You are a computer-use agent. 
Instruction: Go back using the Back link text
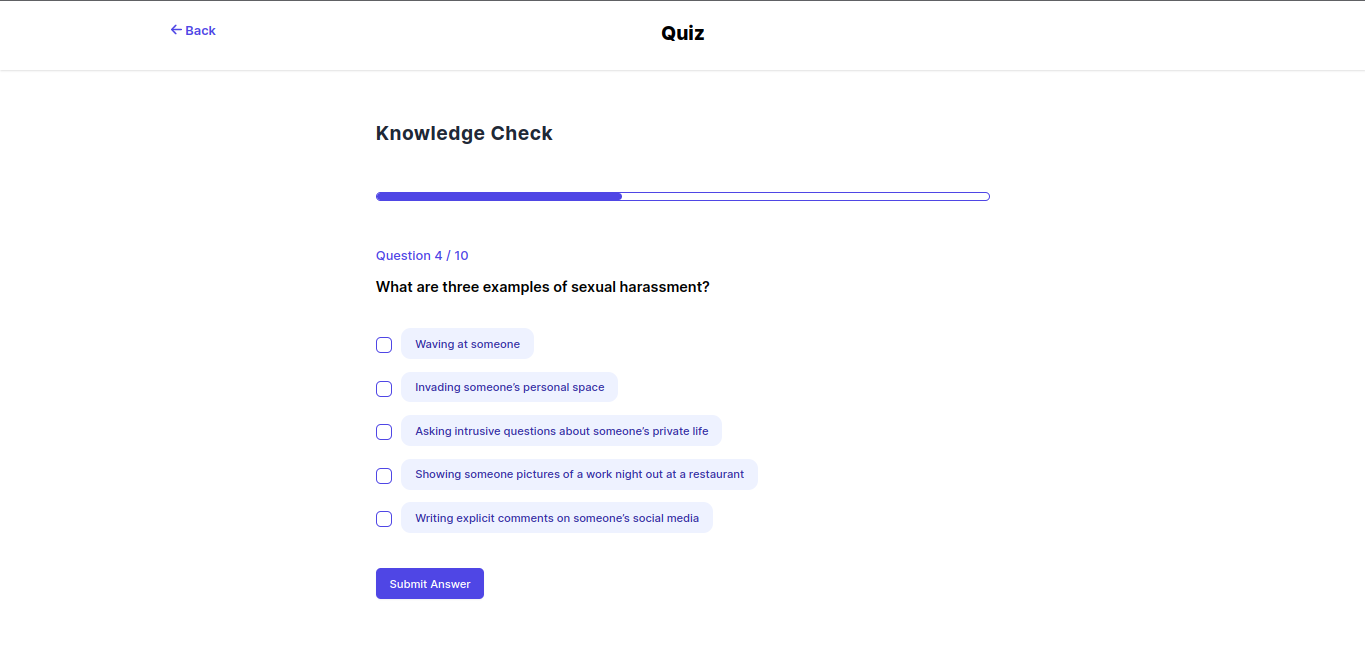coord(200,31)
